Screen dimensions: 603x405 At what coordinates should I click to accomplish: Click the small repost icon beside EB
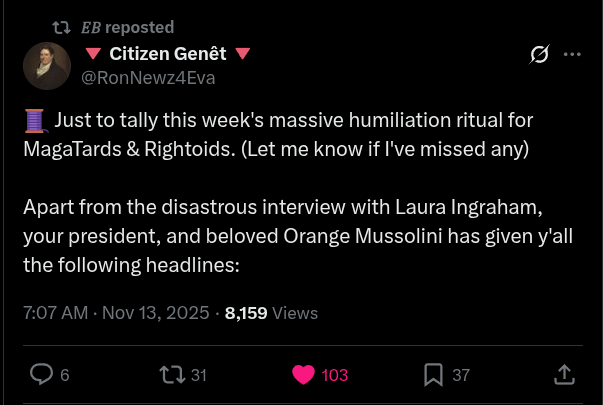(x=59, y=27)
